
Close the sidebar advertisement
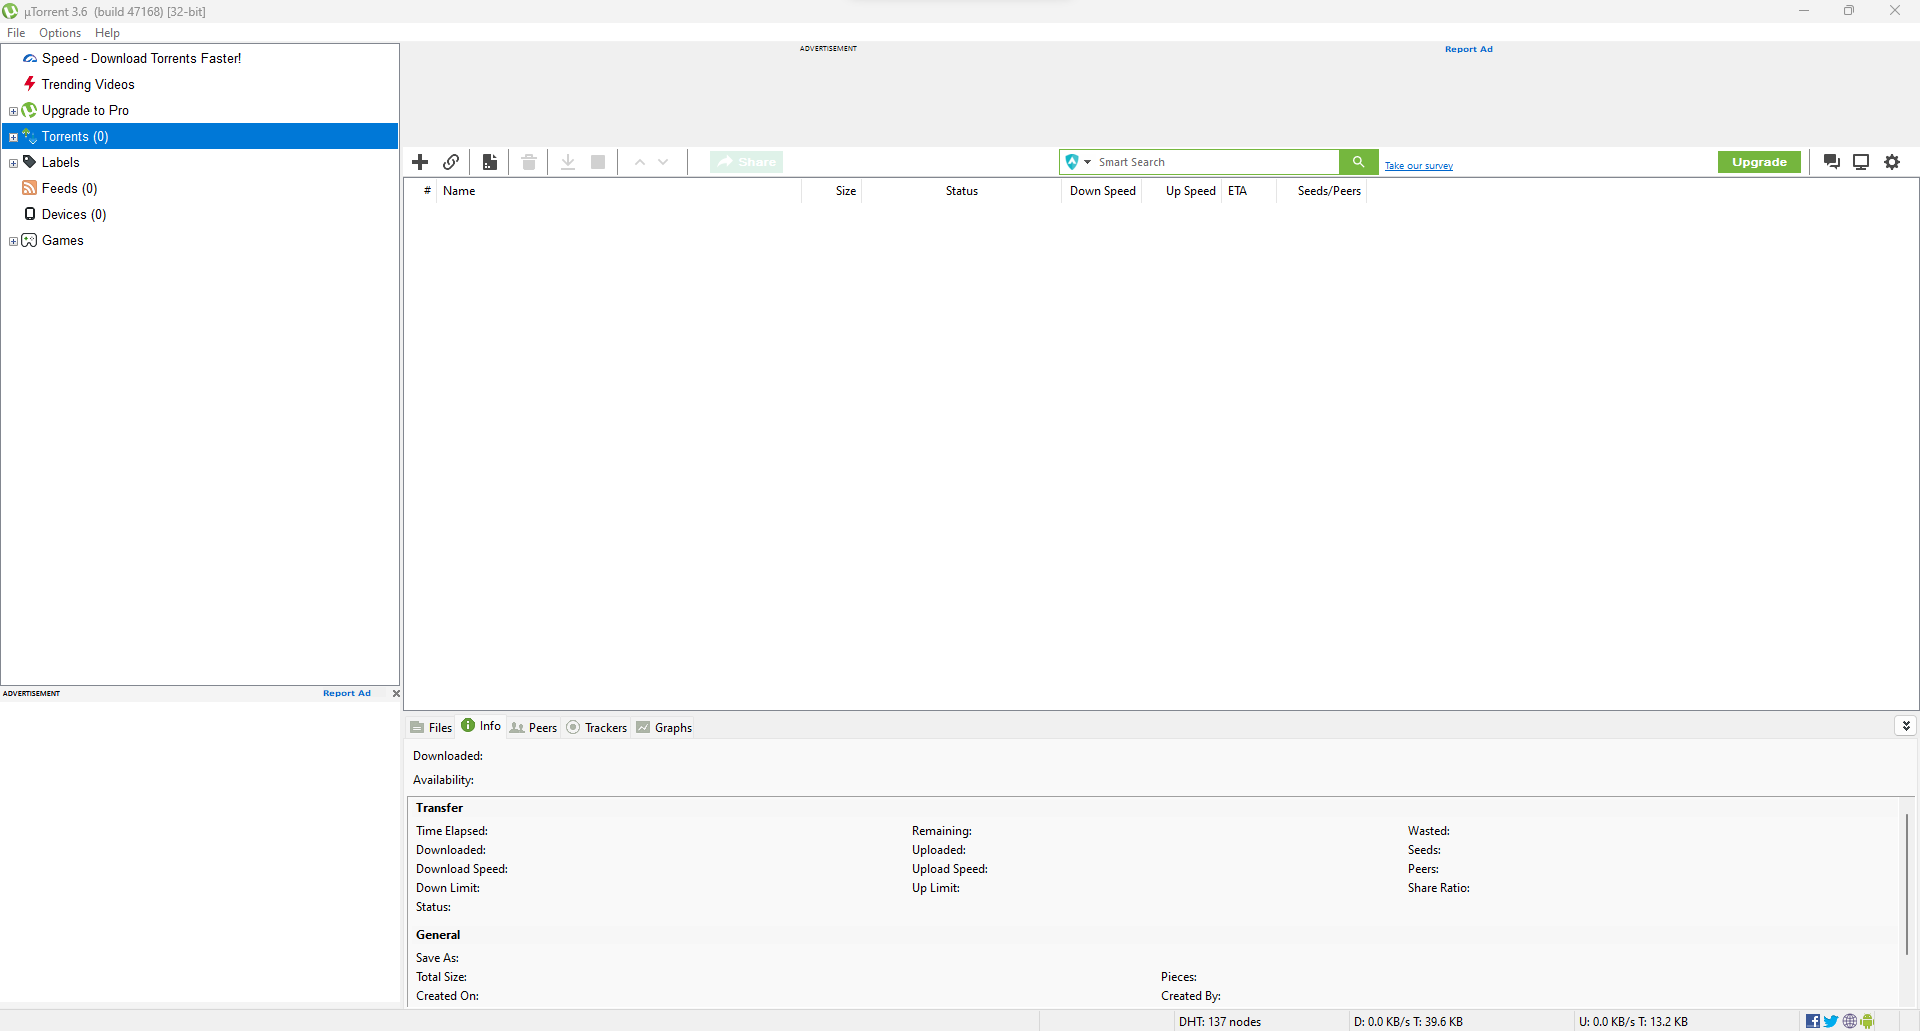pos(396,693)
